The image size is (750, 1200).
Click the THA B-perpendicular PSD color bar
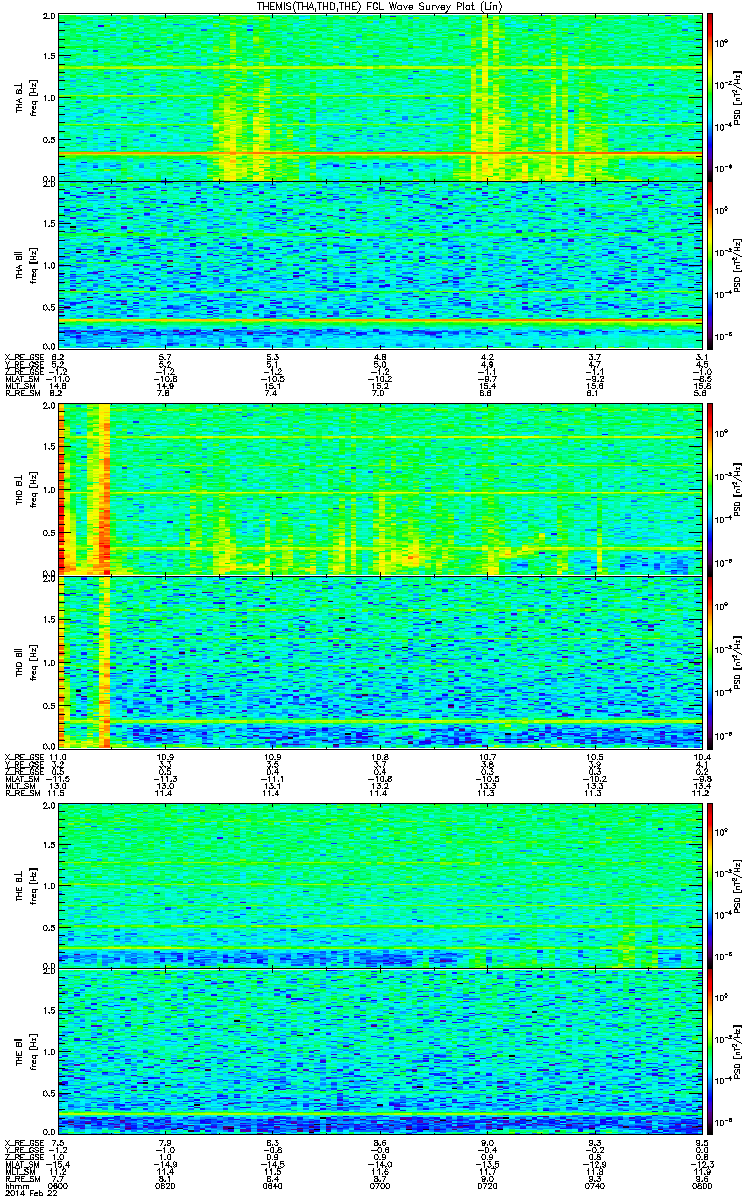tap(709, 97)
